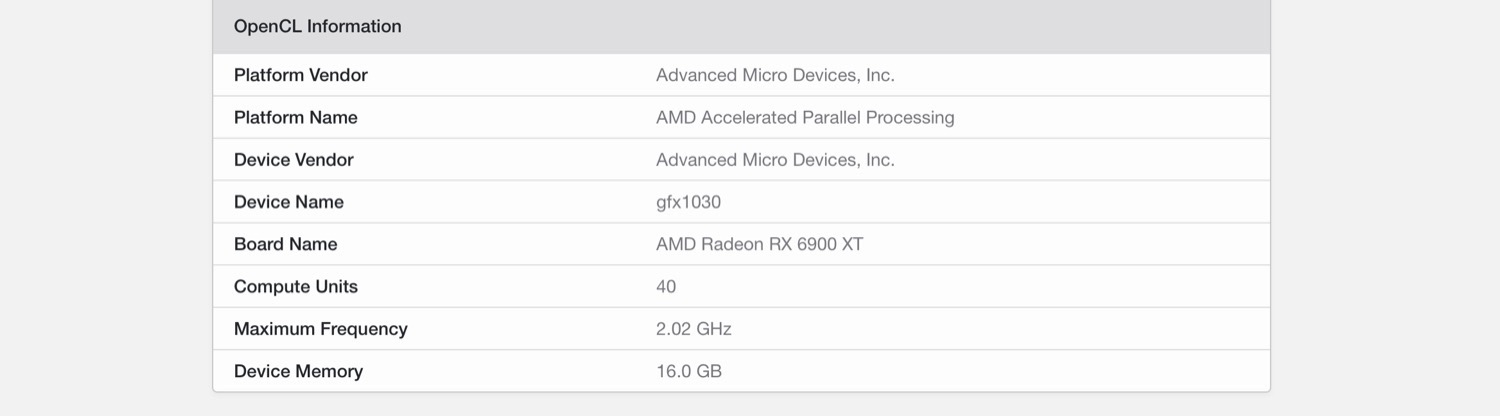Click the Device Vendor label
Viewport: 1500px width, 416px height.
(x=293, y=160)
